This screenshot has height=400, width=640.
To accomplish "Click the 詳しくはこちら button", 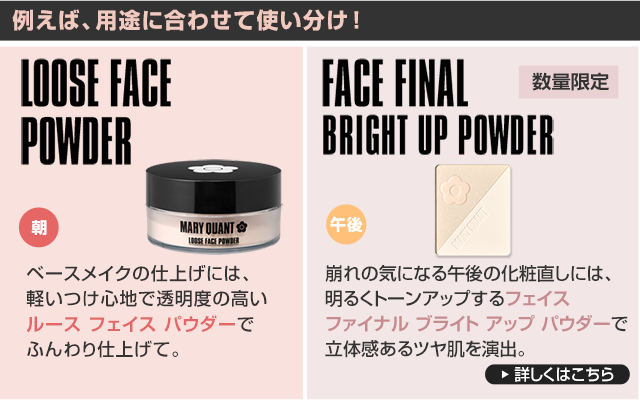I will coord(557,374).
